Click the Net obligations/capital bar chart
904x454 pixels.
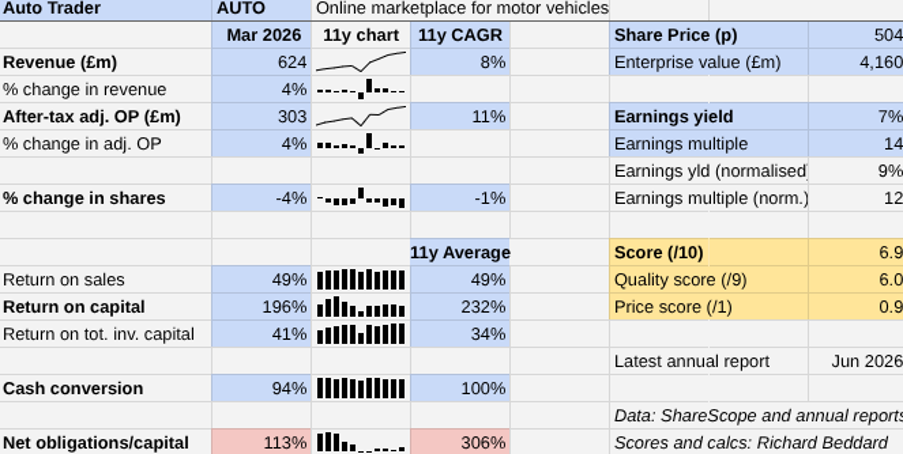pos(361,442)
